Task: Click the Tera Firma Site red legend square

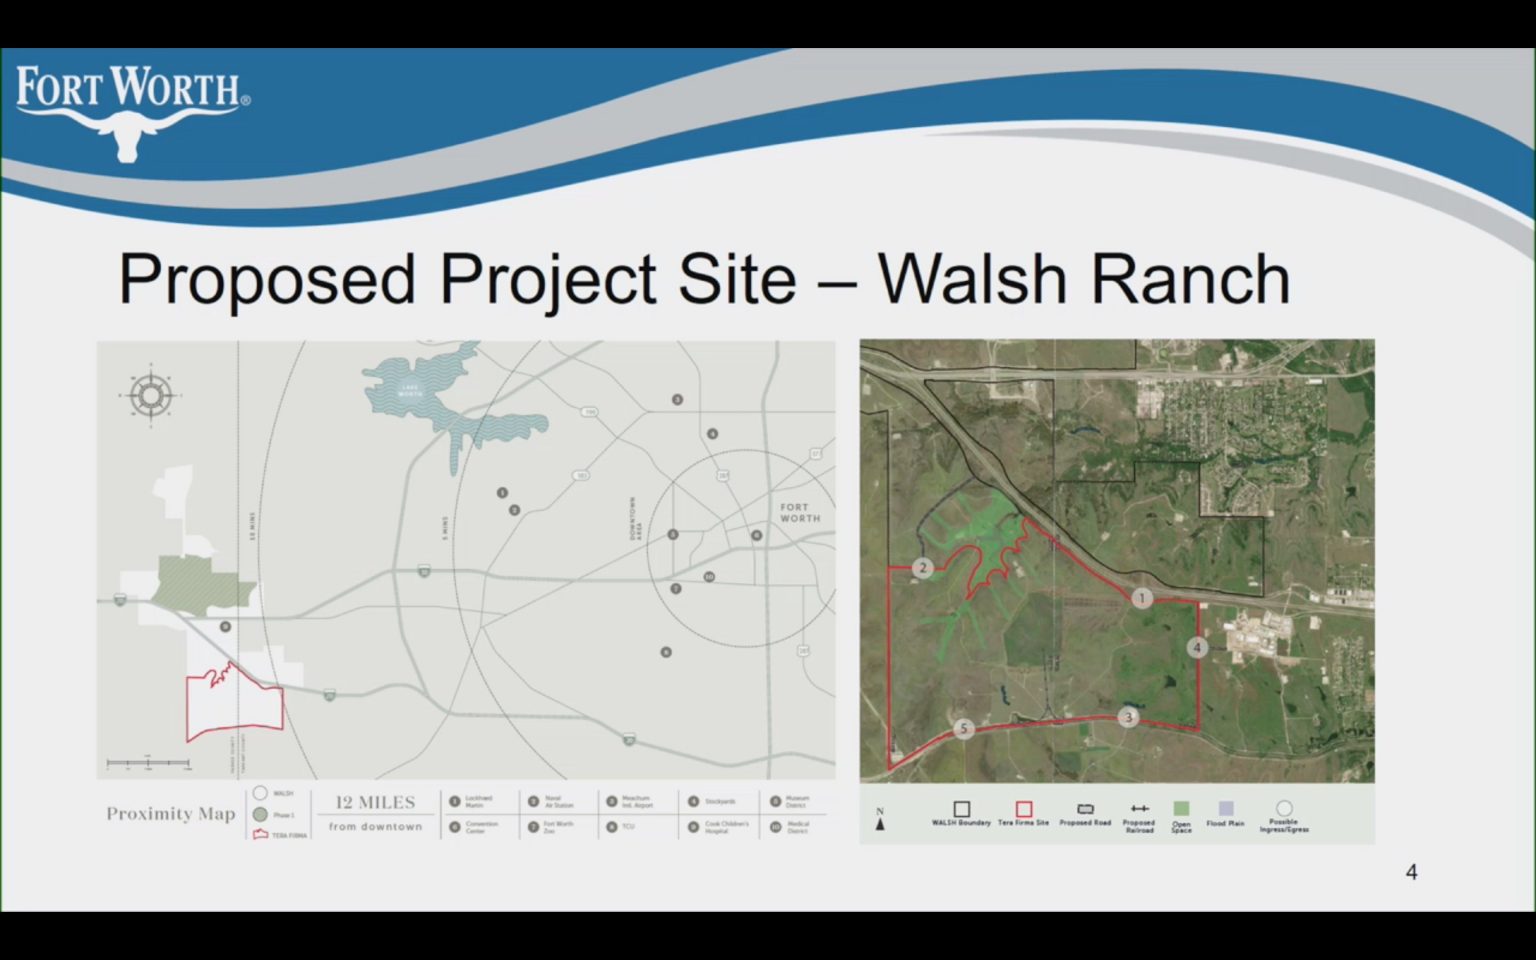Action: [x=1023, y=809]
